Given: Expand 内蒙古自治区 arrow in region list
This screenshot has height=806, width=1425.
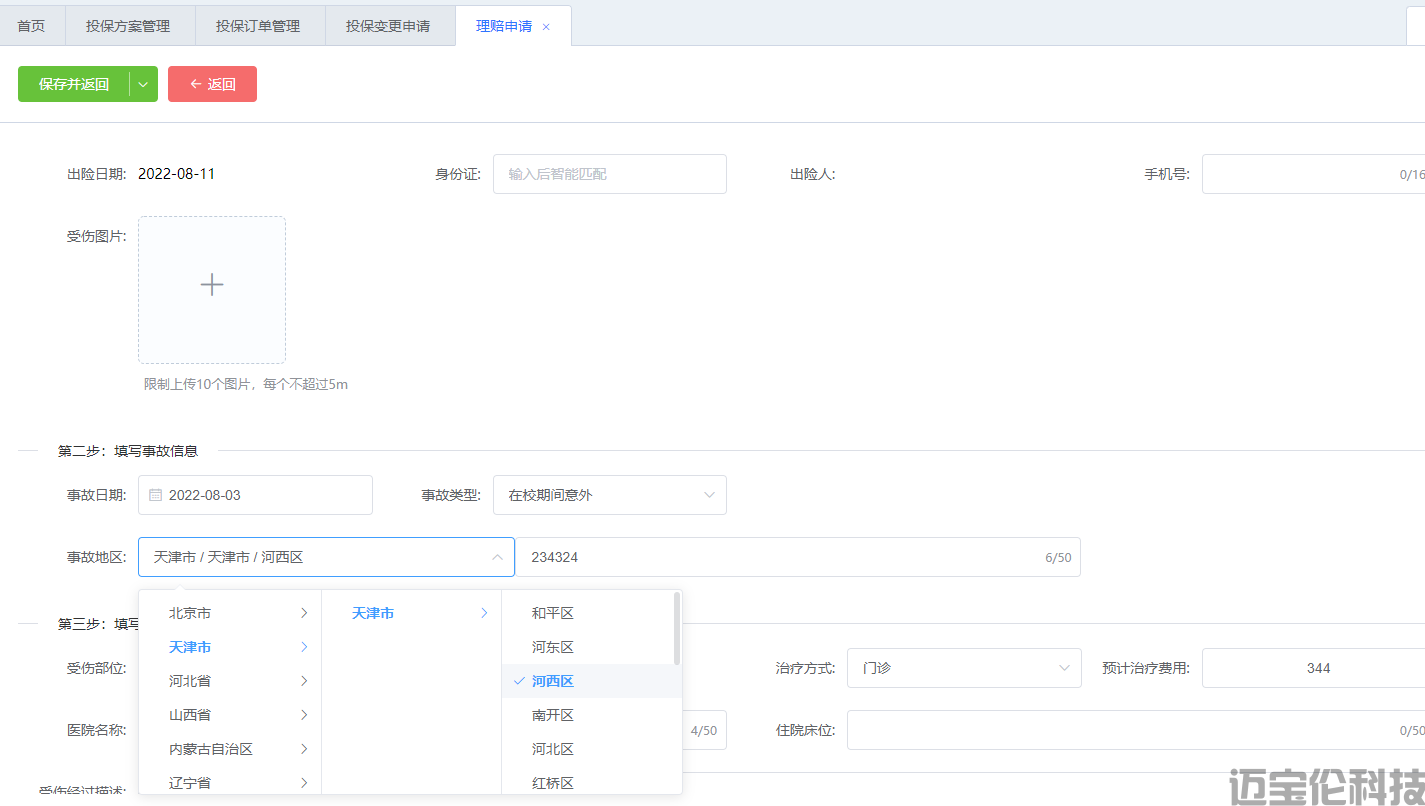Looking at the screenshot, I should 304,749.
